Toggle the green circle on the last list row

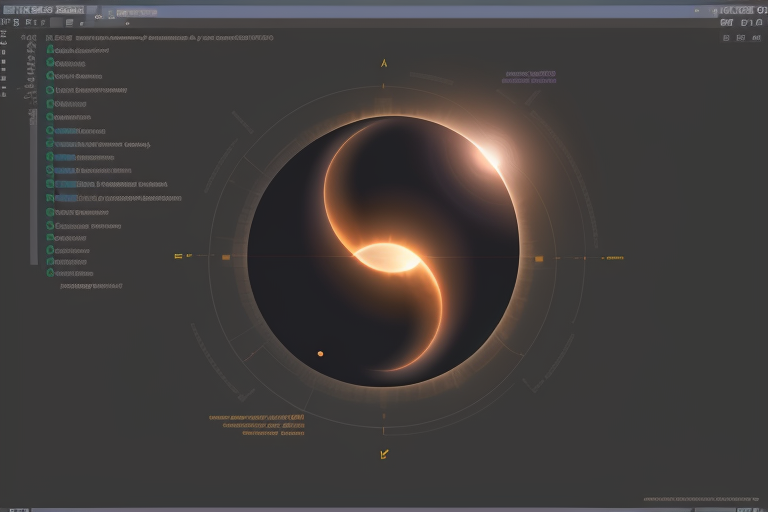(50, 273)
